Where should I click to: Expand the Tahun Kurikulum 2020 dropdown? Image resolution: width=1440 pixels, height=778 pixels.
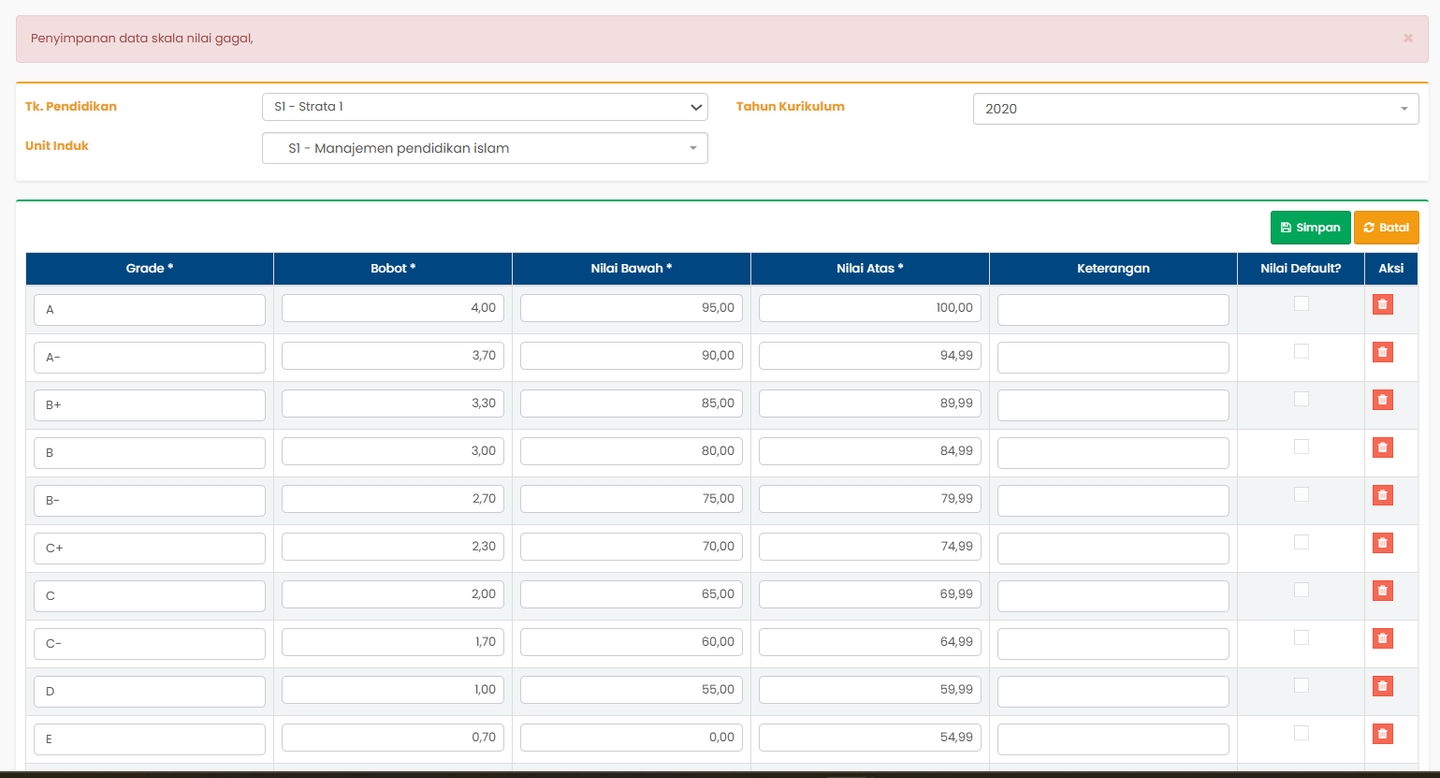[x=1195, y=109]
